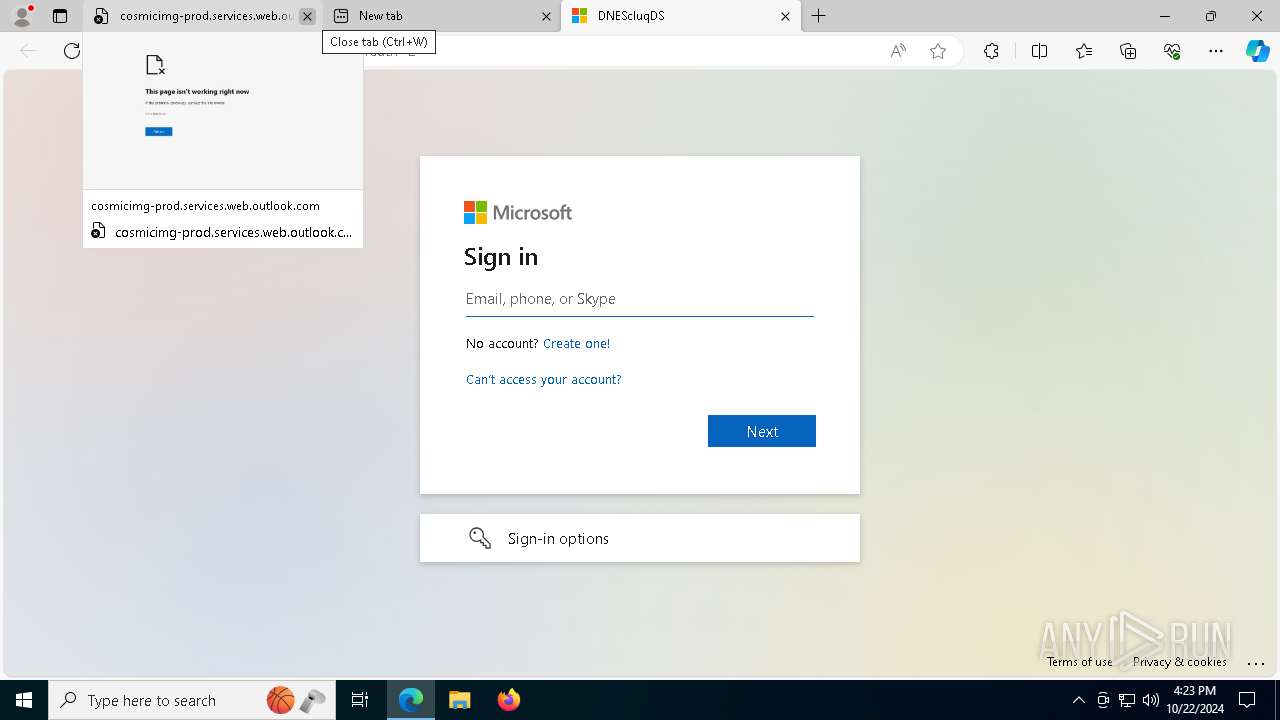Launch Firefox from the taskbar

508,700
